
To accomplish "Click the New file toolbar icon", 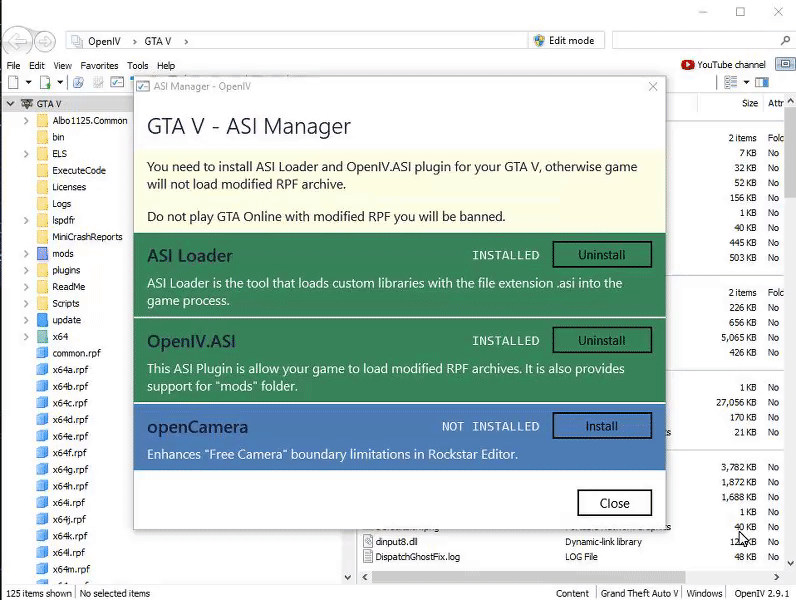I will coord(14,82).
